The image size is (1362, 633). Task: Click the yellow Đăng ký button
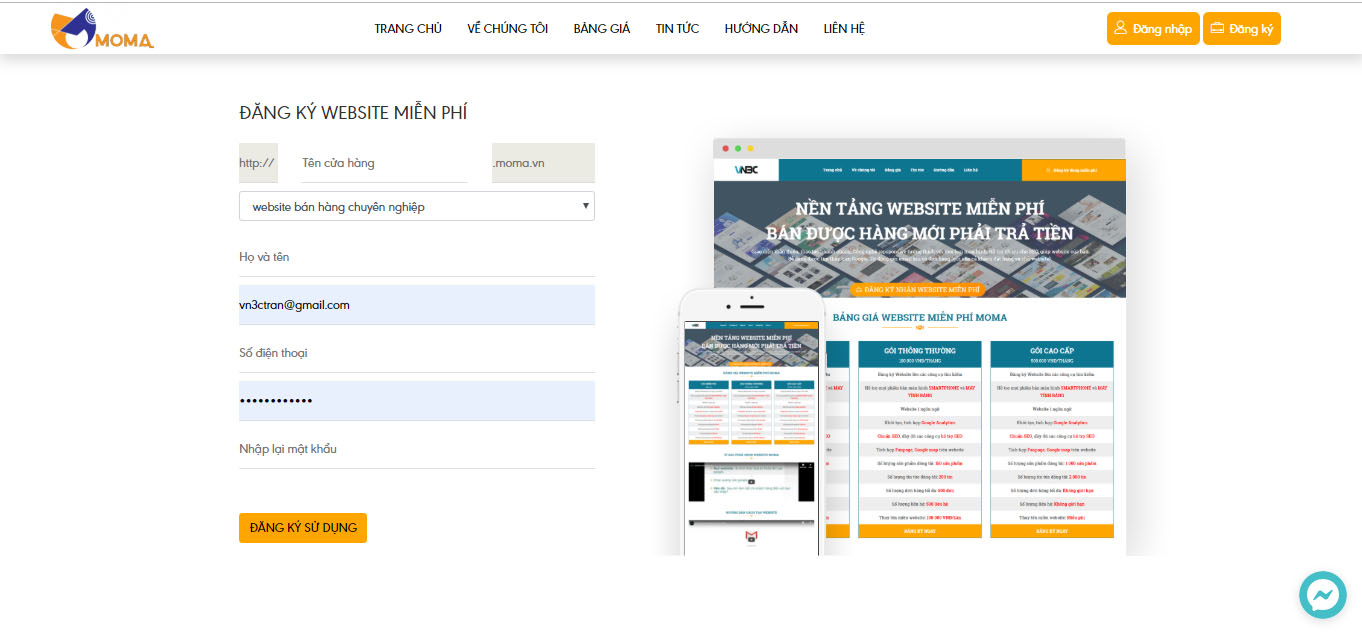click(x=1241, y=28)
